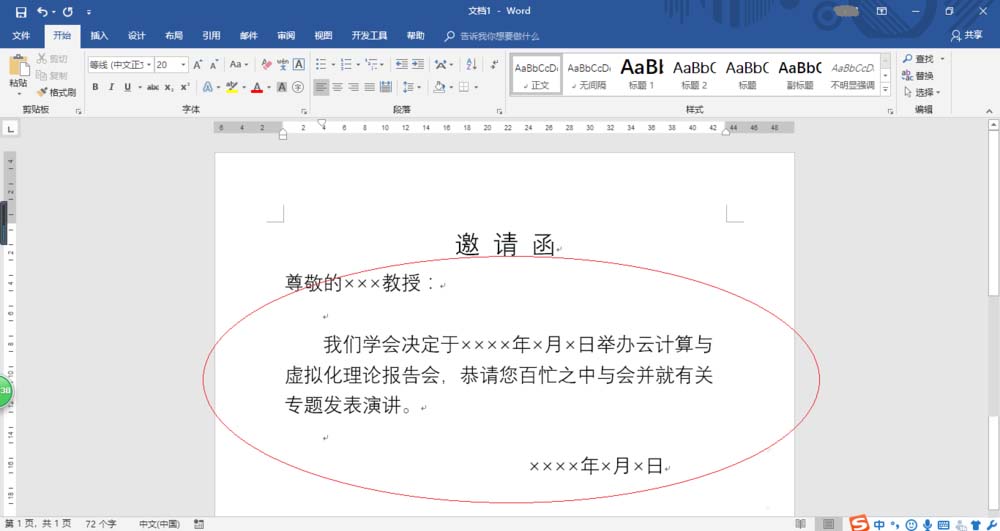This screenshot has width=1000, height=531.
Task: Click the Paste clipboard icon
Action: [x=18, y=66]
